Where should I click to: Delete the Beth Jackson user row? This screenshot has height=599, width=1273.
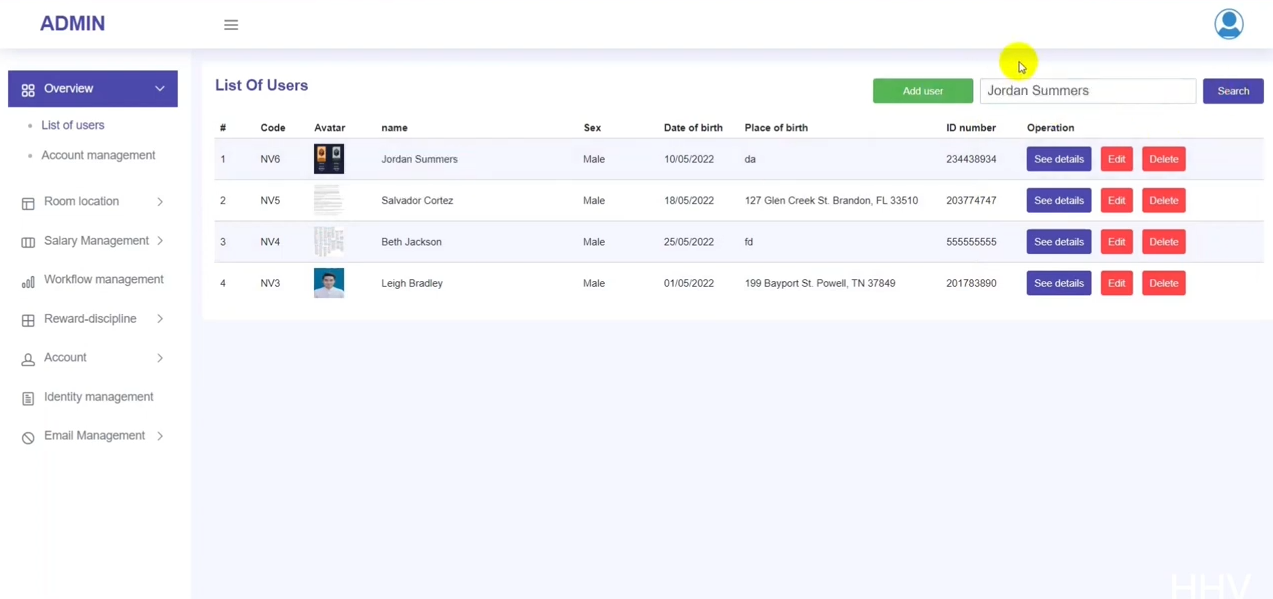[1163, 242]
